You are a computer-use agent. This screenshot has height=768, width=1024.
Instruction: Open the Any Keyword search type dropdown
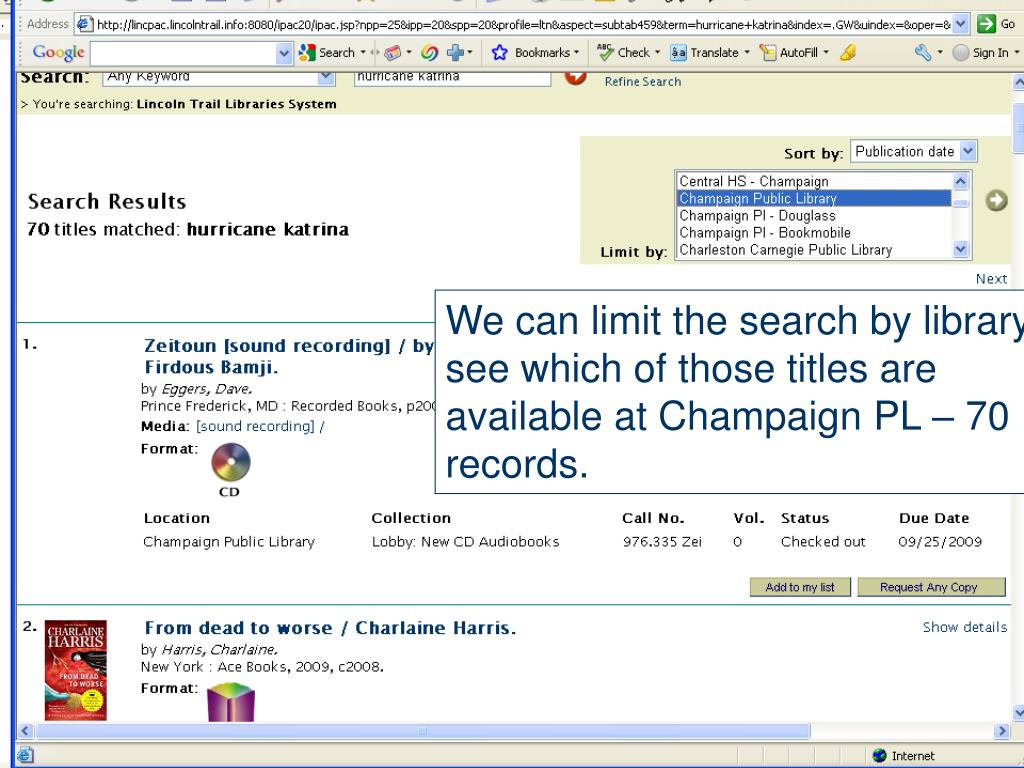tap(326, 78)
